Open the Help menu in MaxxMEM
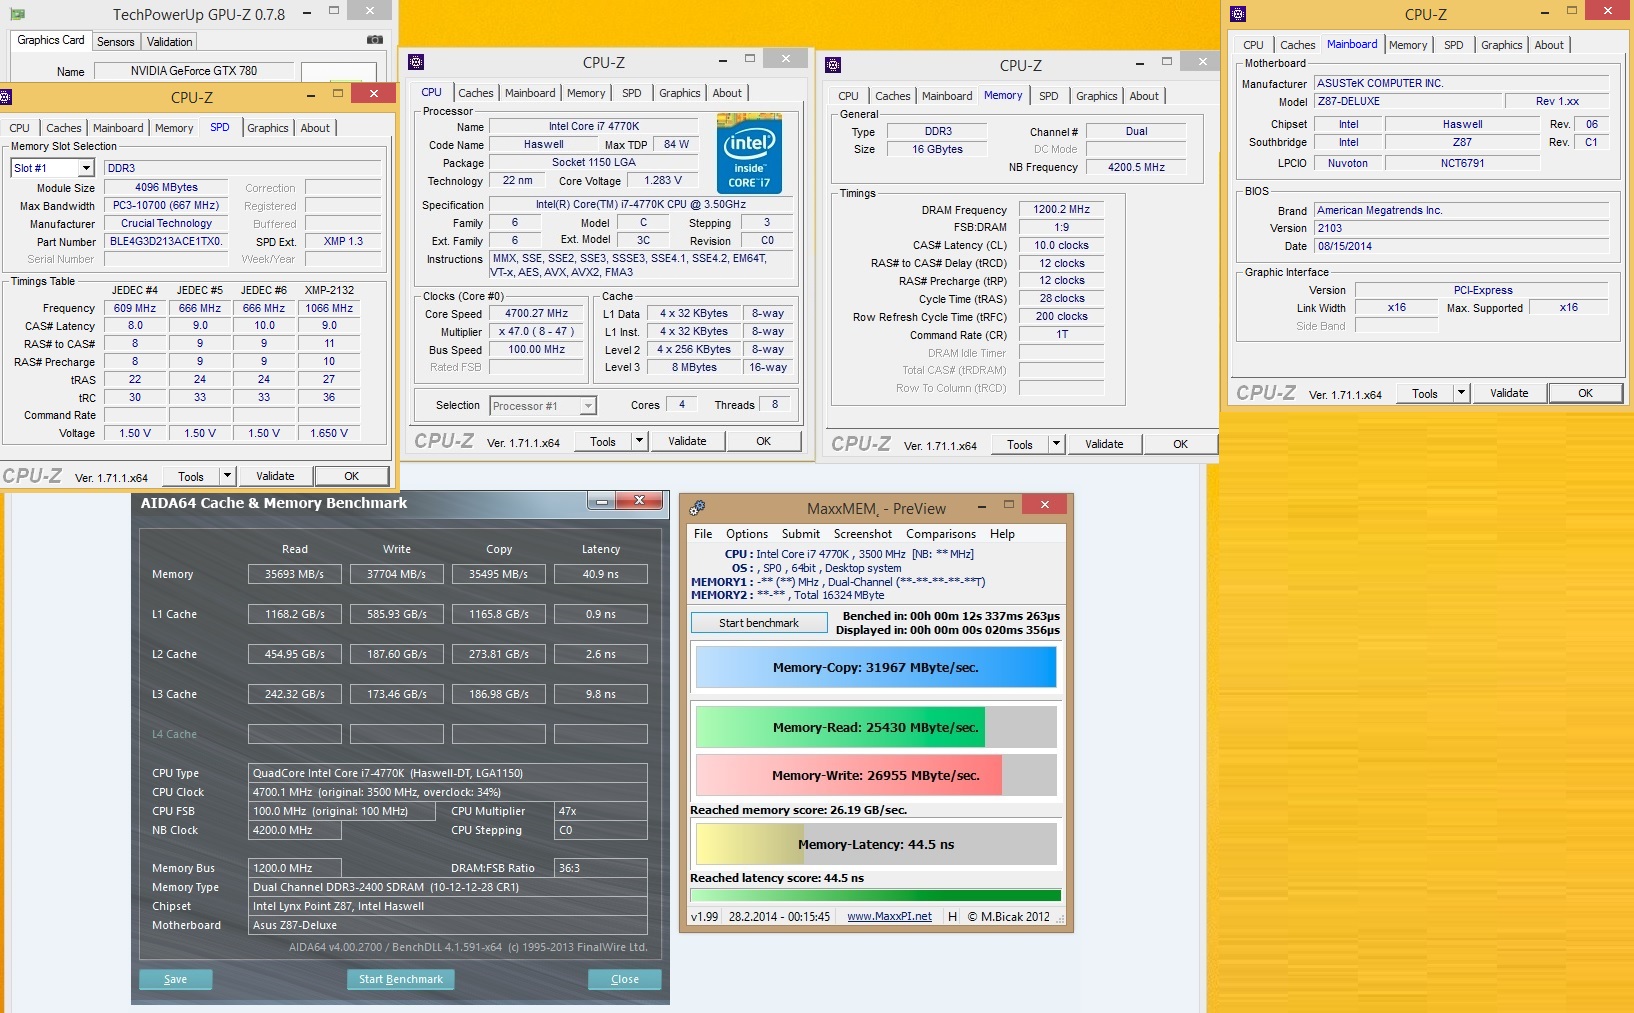 1002,534
